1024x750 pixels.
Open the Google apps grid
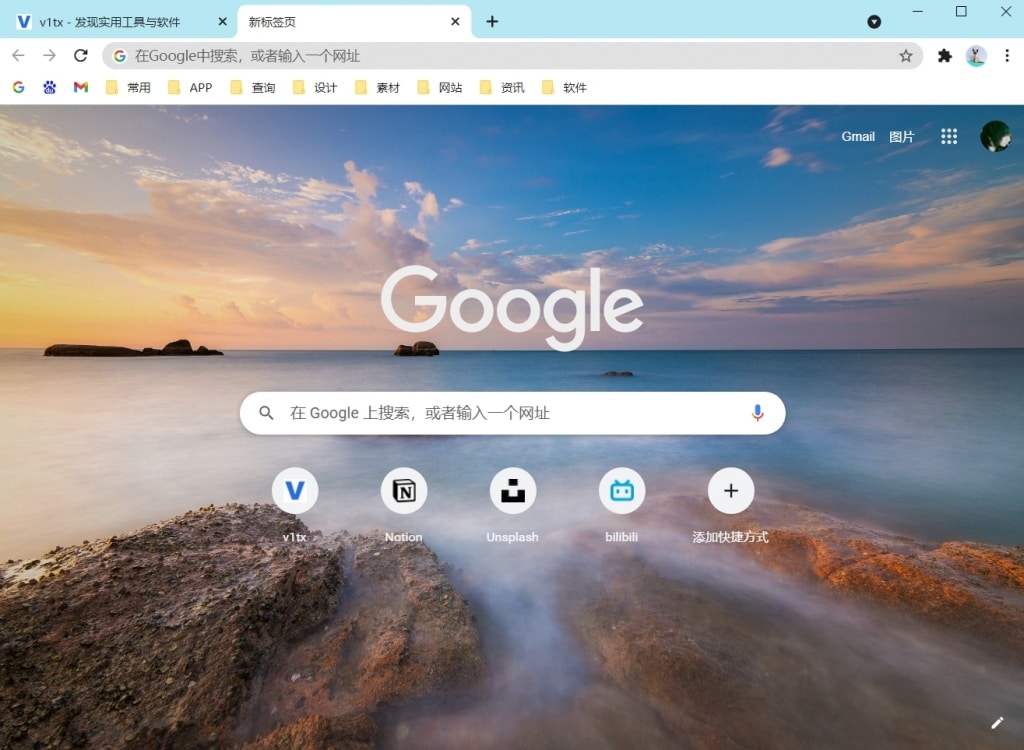point(949,137)
